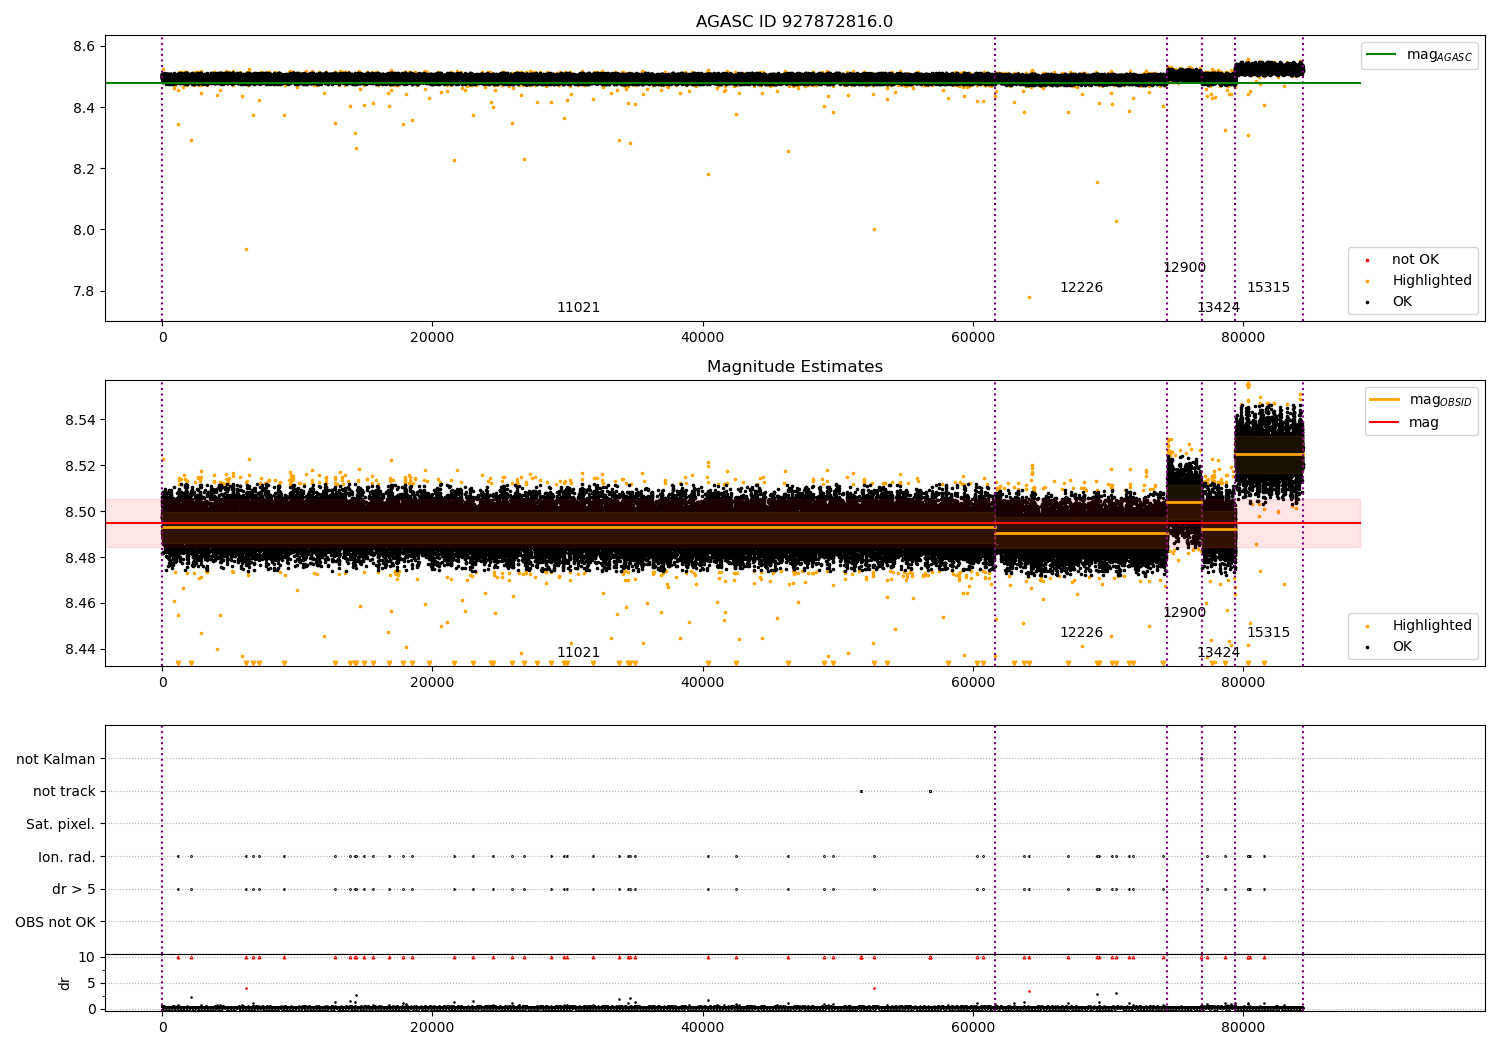Click obsid label 12226 in the middle plot
This screenshot has height=1050, width=1500.
click(1081, 633)
